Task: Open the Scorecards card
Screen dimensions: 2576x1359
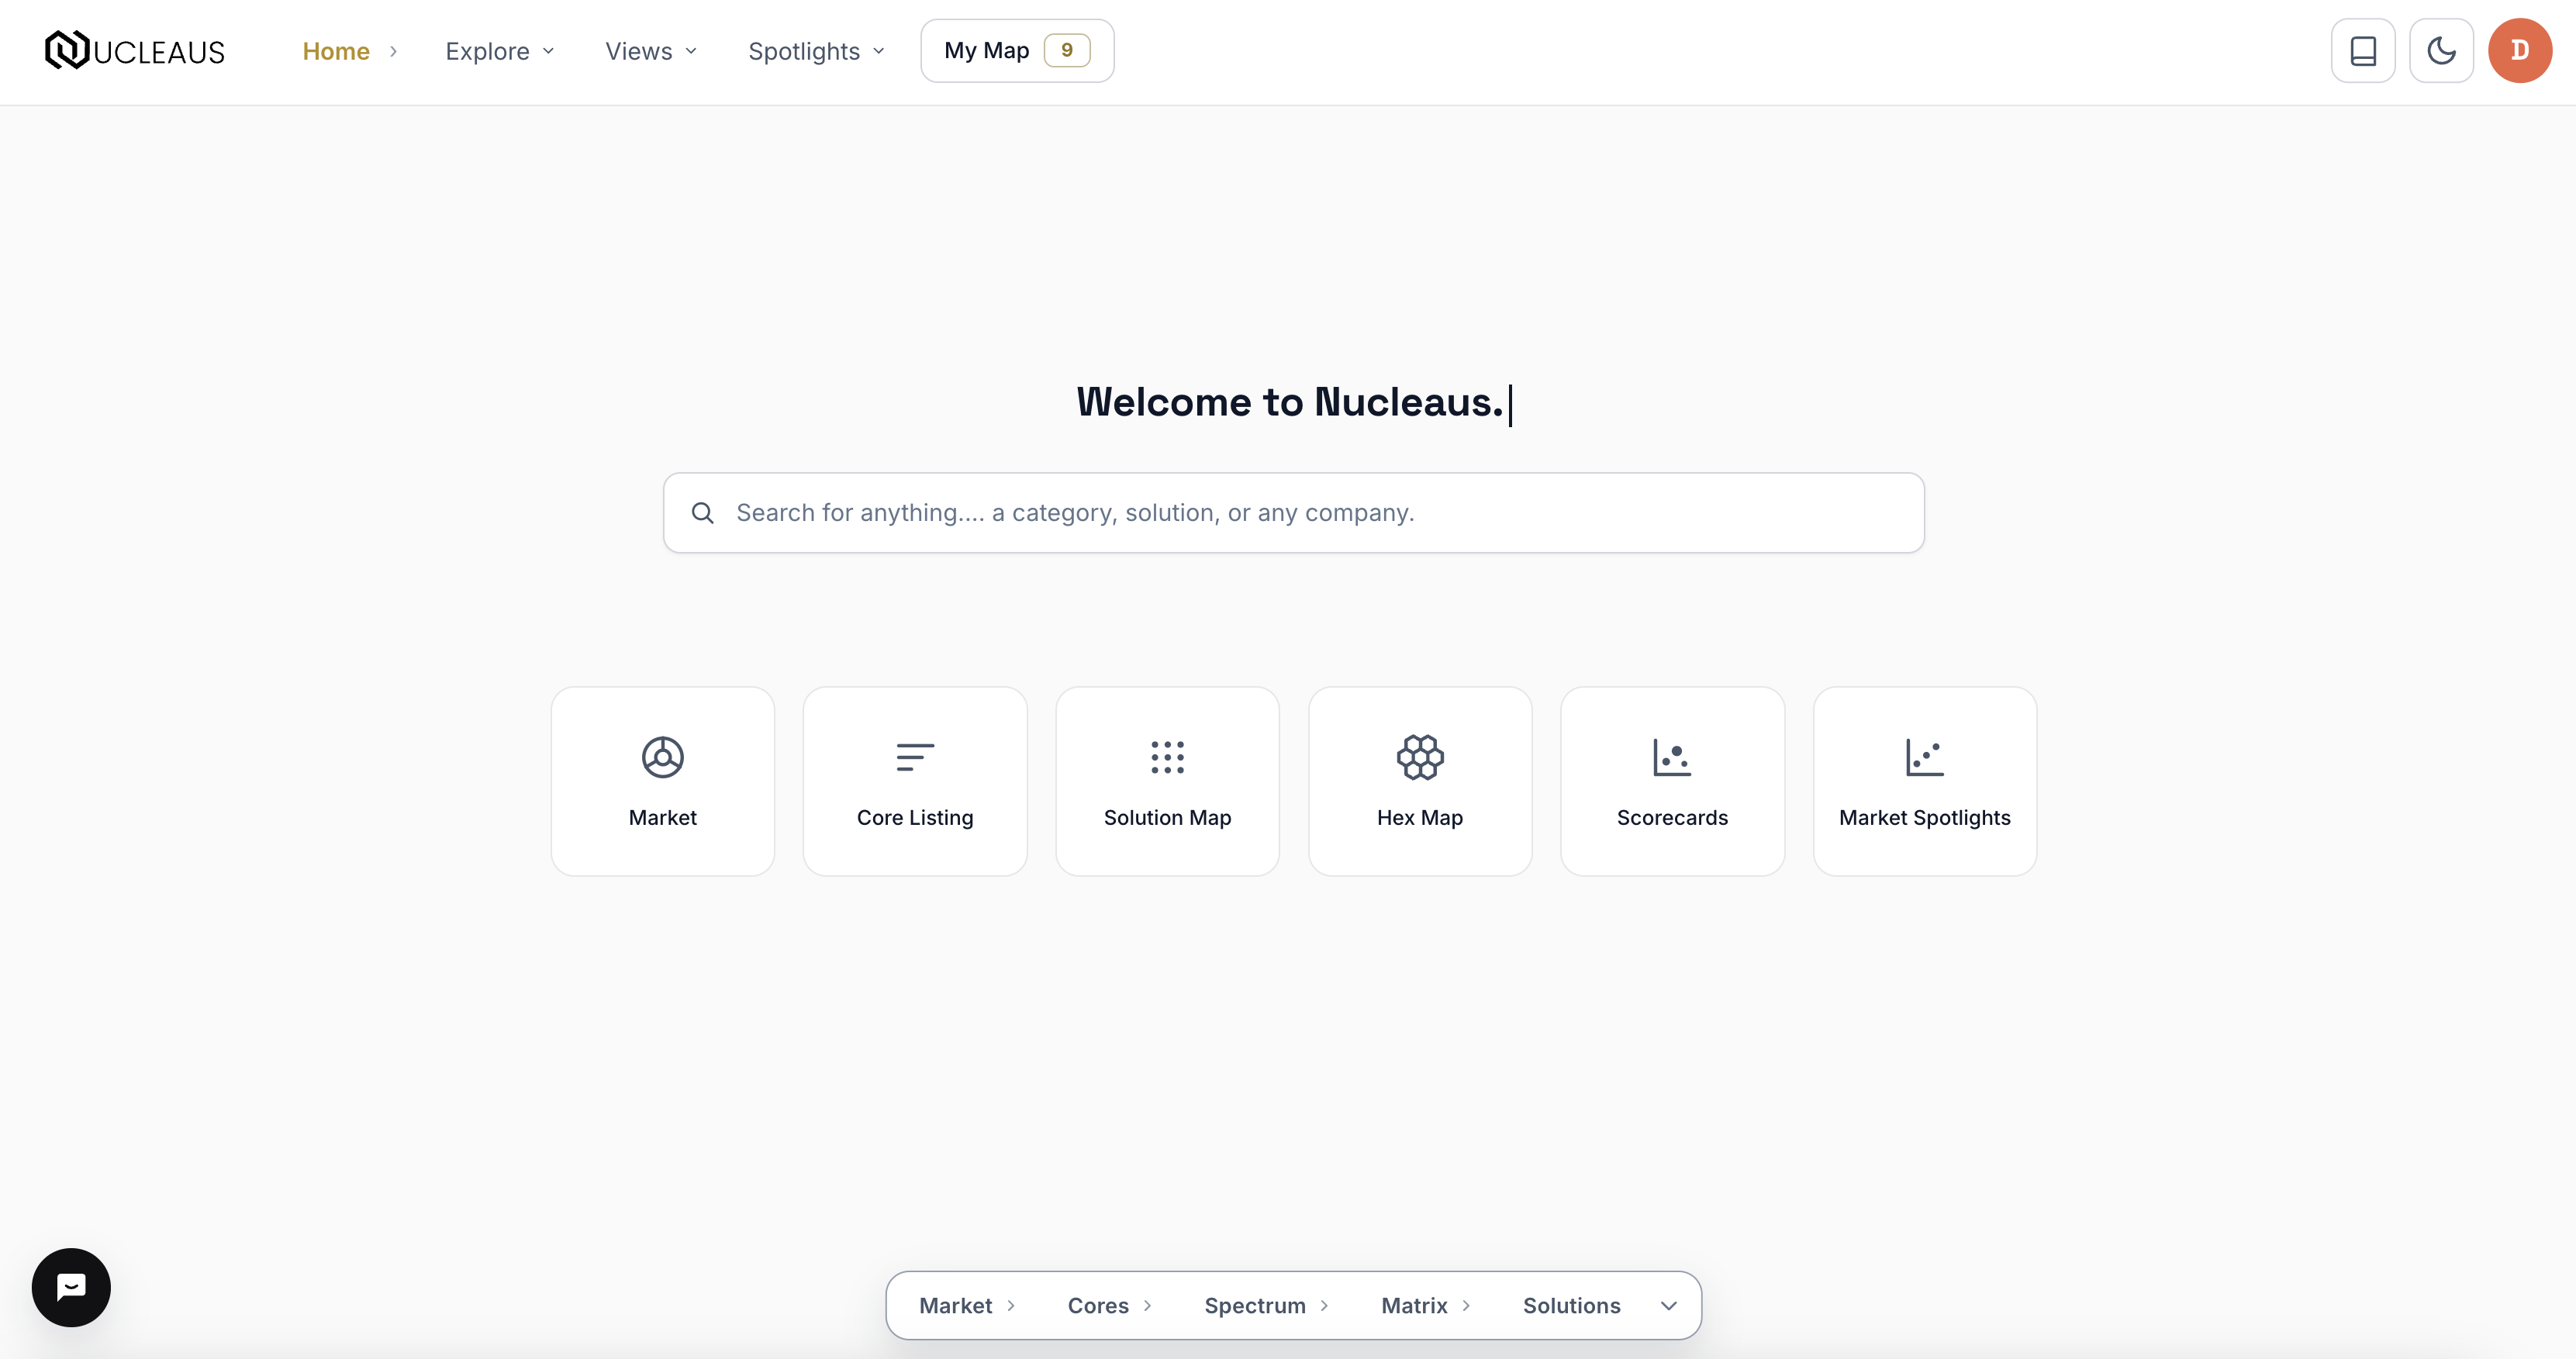Action: pyautogui.click(x=1672, y=781)
